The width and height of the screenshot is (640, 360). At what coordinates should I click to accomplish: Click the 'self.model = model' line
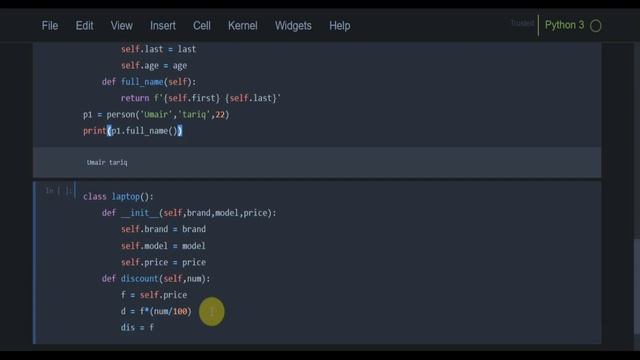point(163,246)
